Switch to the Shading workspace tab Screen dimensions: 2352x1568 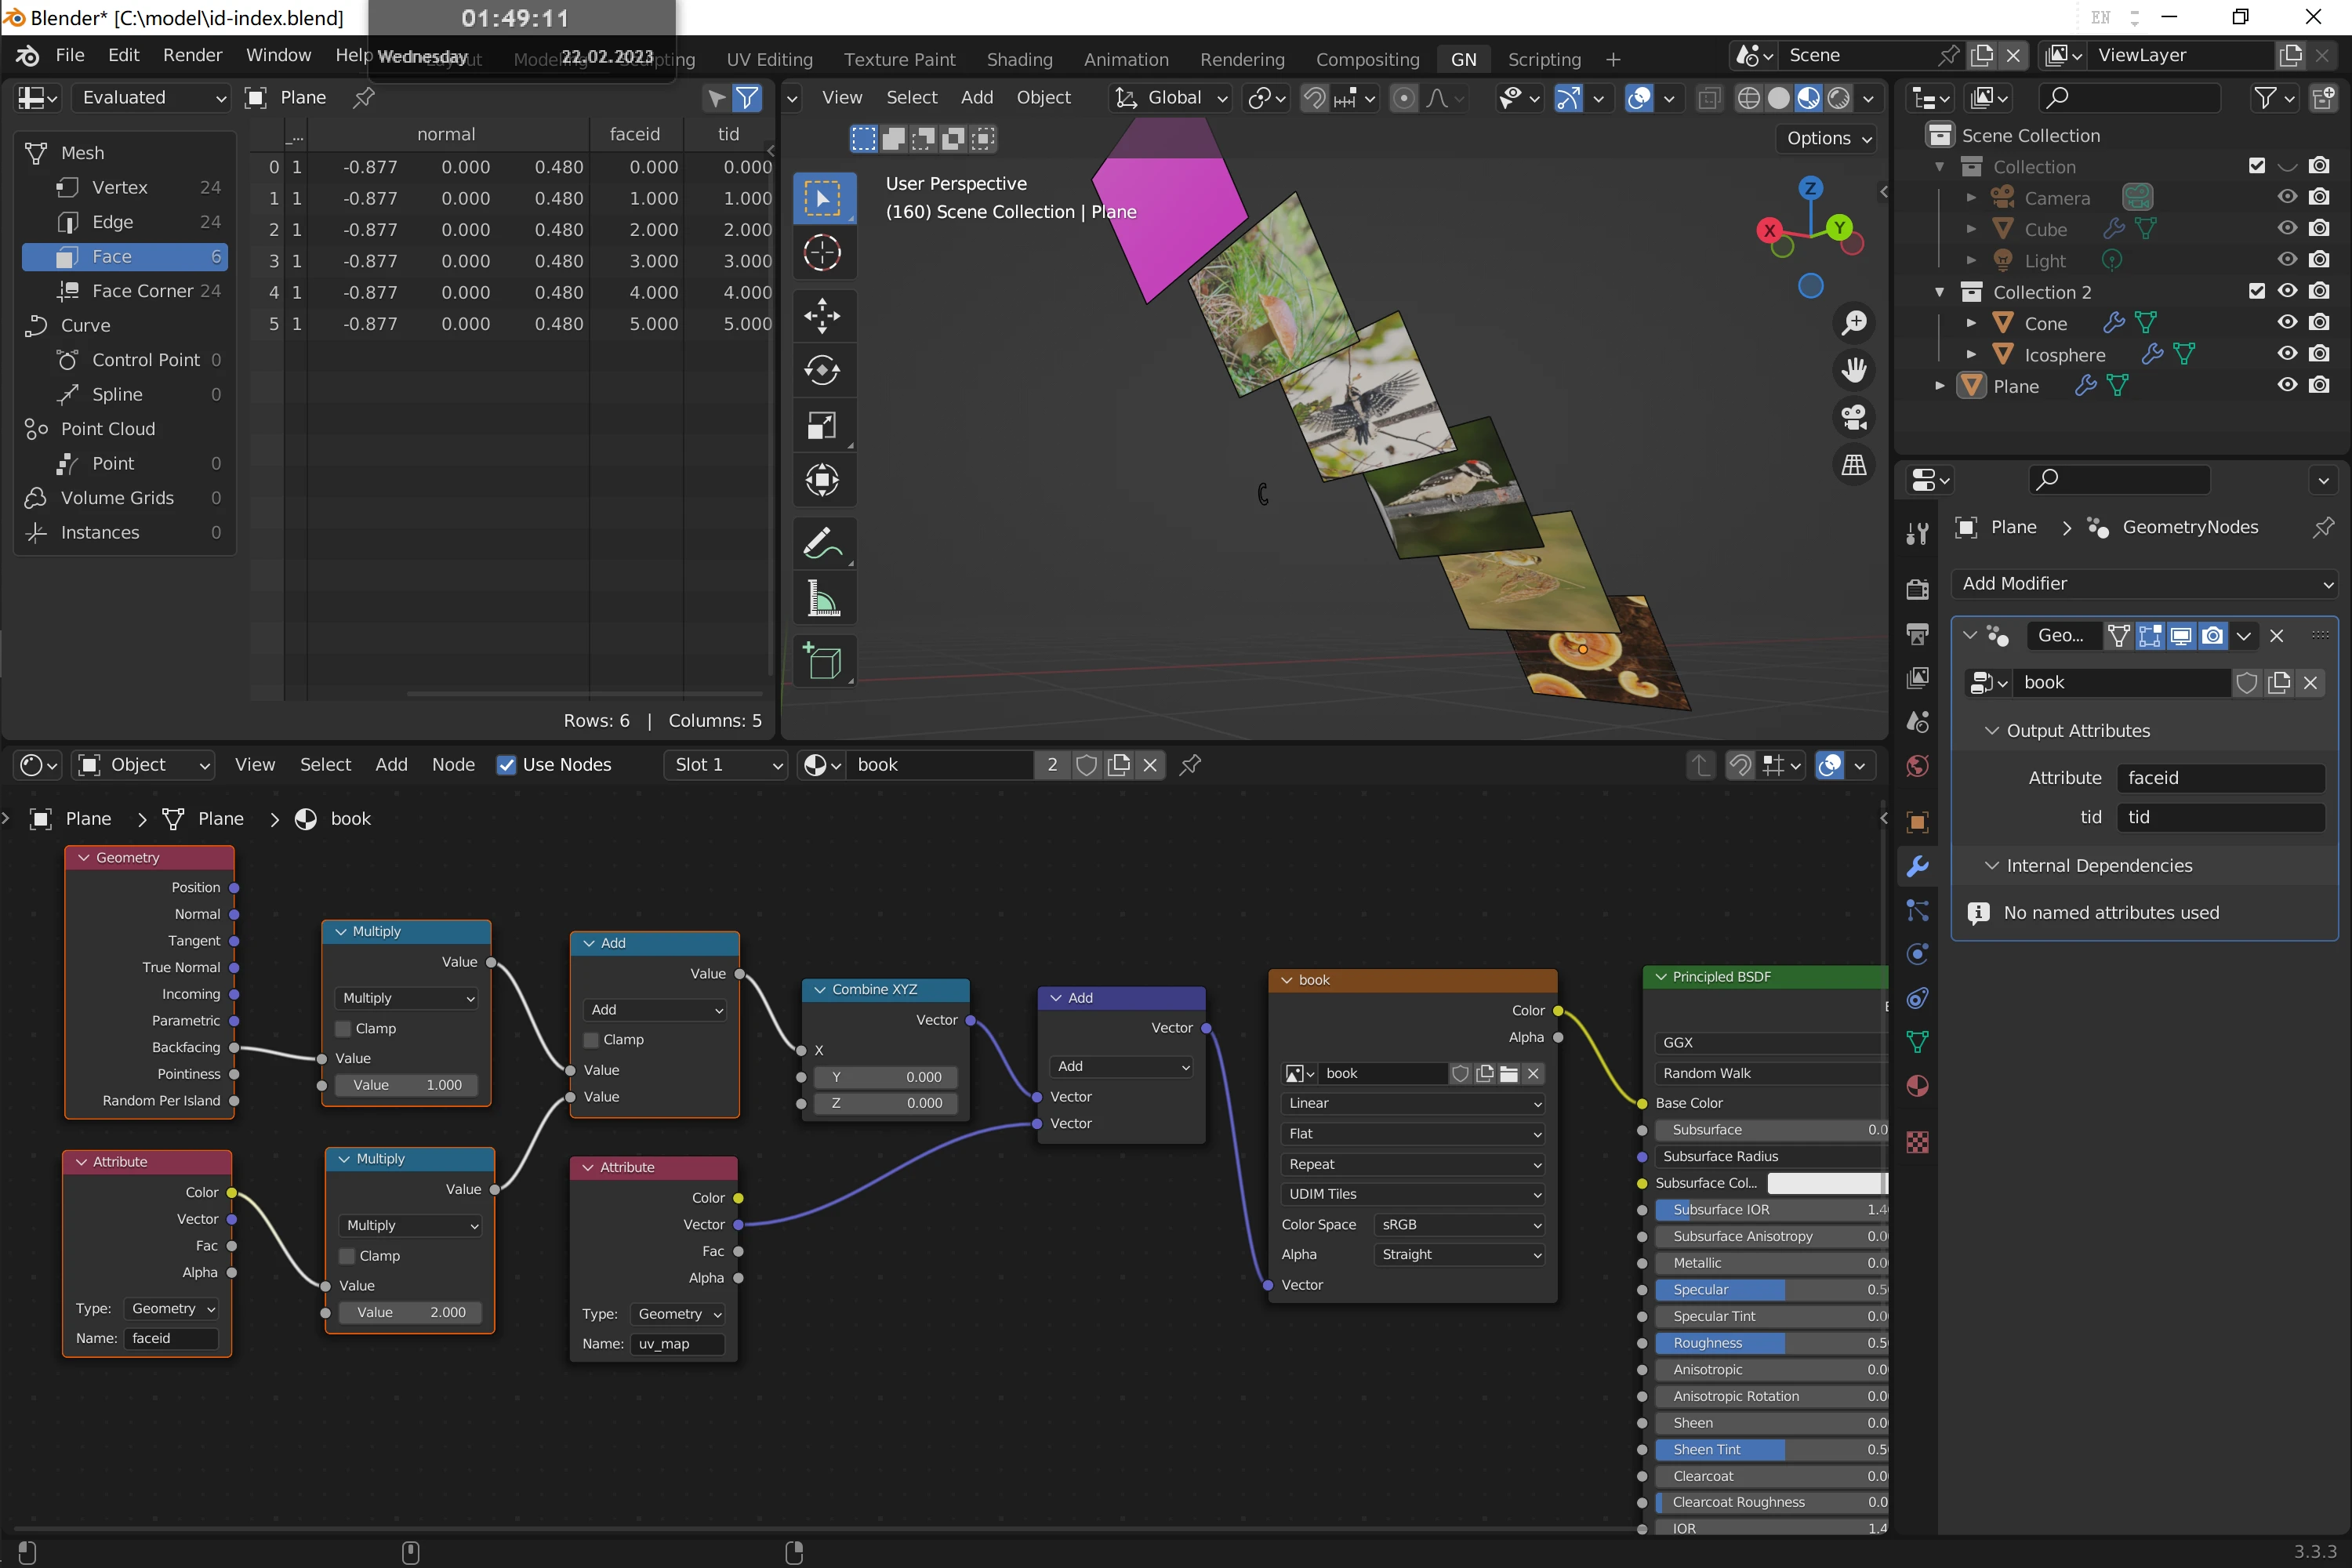(x=1019, y=59)
